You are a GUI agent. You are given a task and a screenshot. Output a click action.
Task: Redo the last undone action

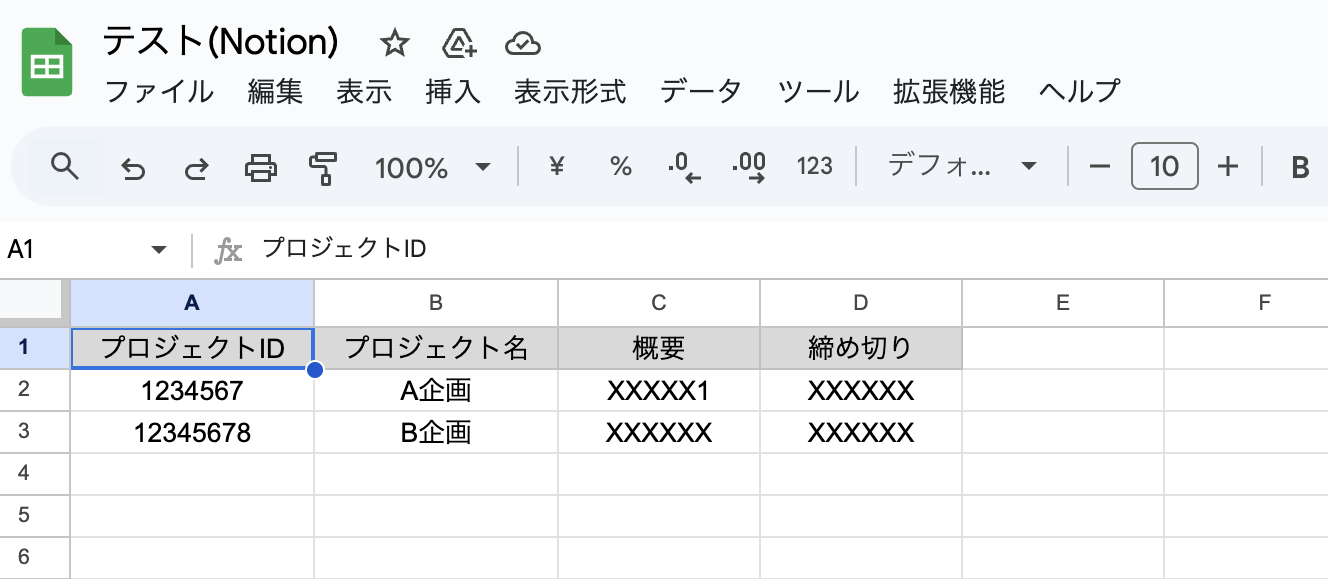(196, 168)
